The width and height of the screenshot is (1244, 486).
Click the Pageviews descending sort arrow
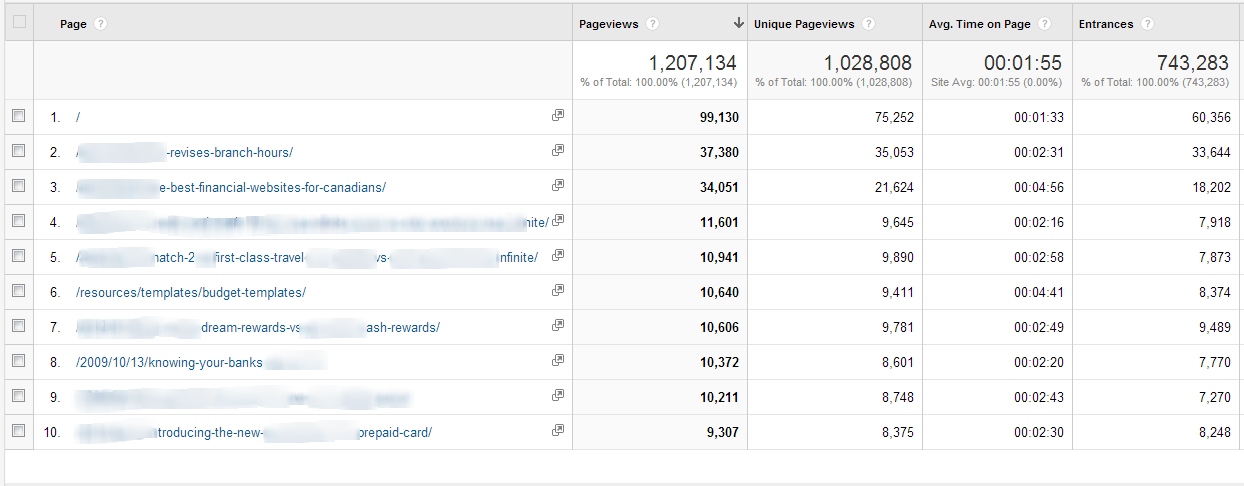coord(738,23)
